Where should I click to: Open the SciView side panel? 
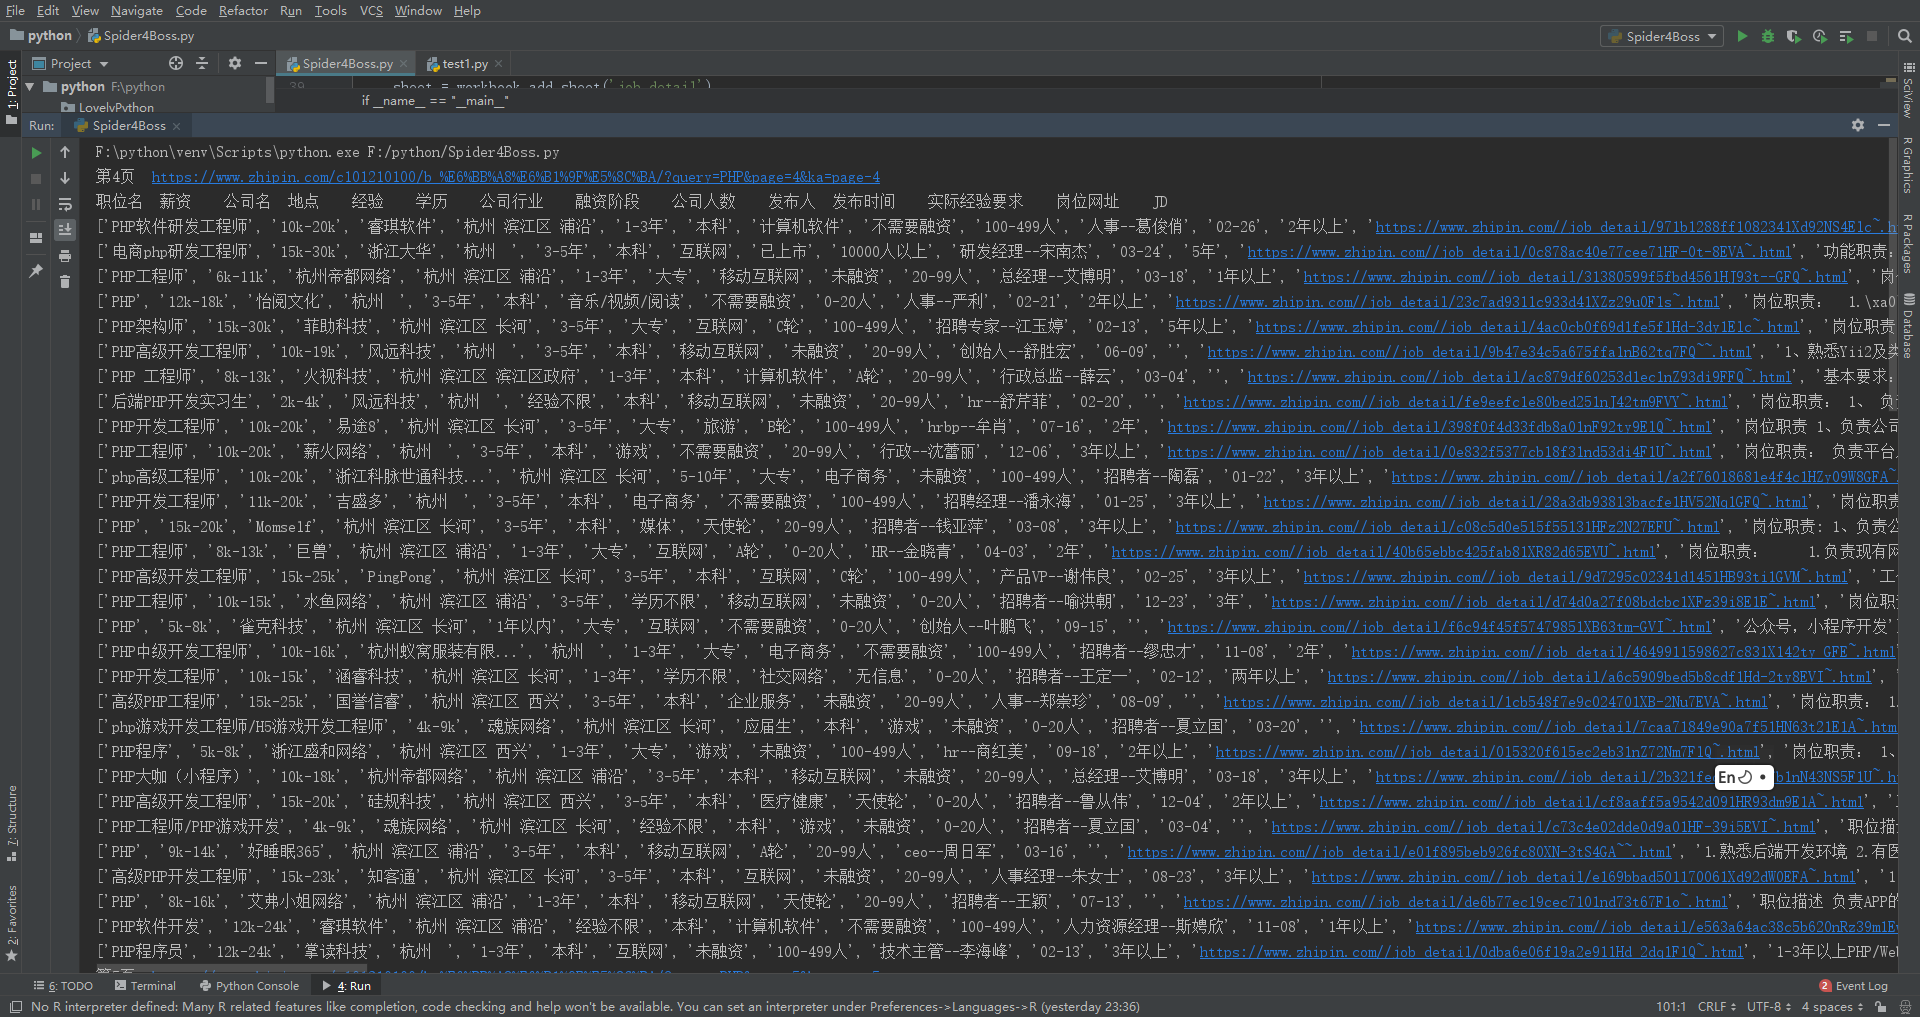(1908, 92)
